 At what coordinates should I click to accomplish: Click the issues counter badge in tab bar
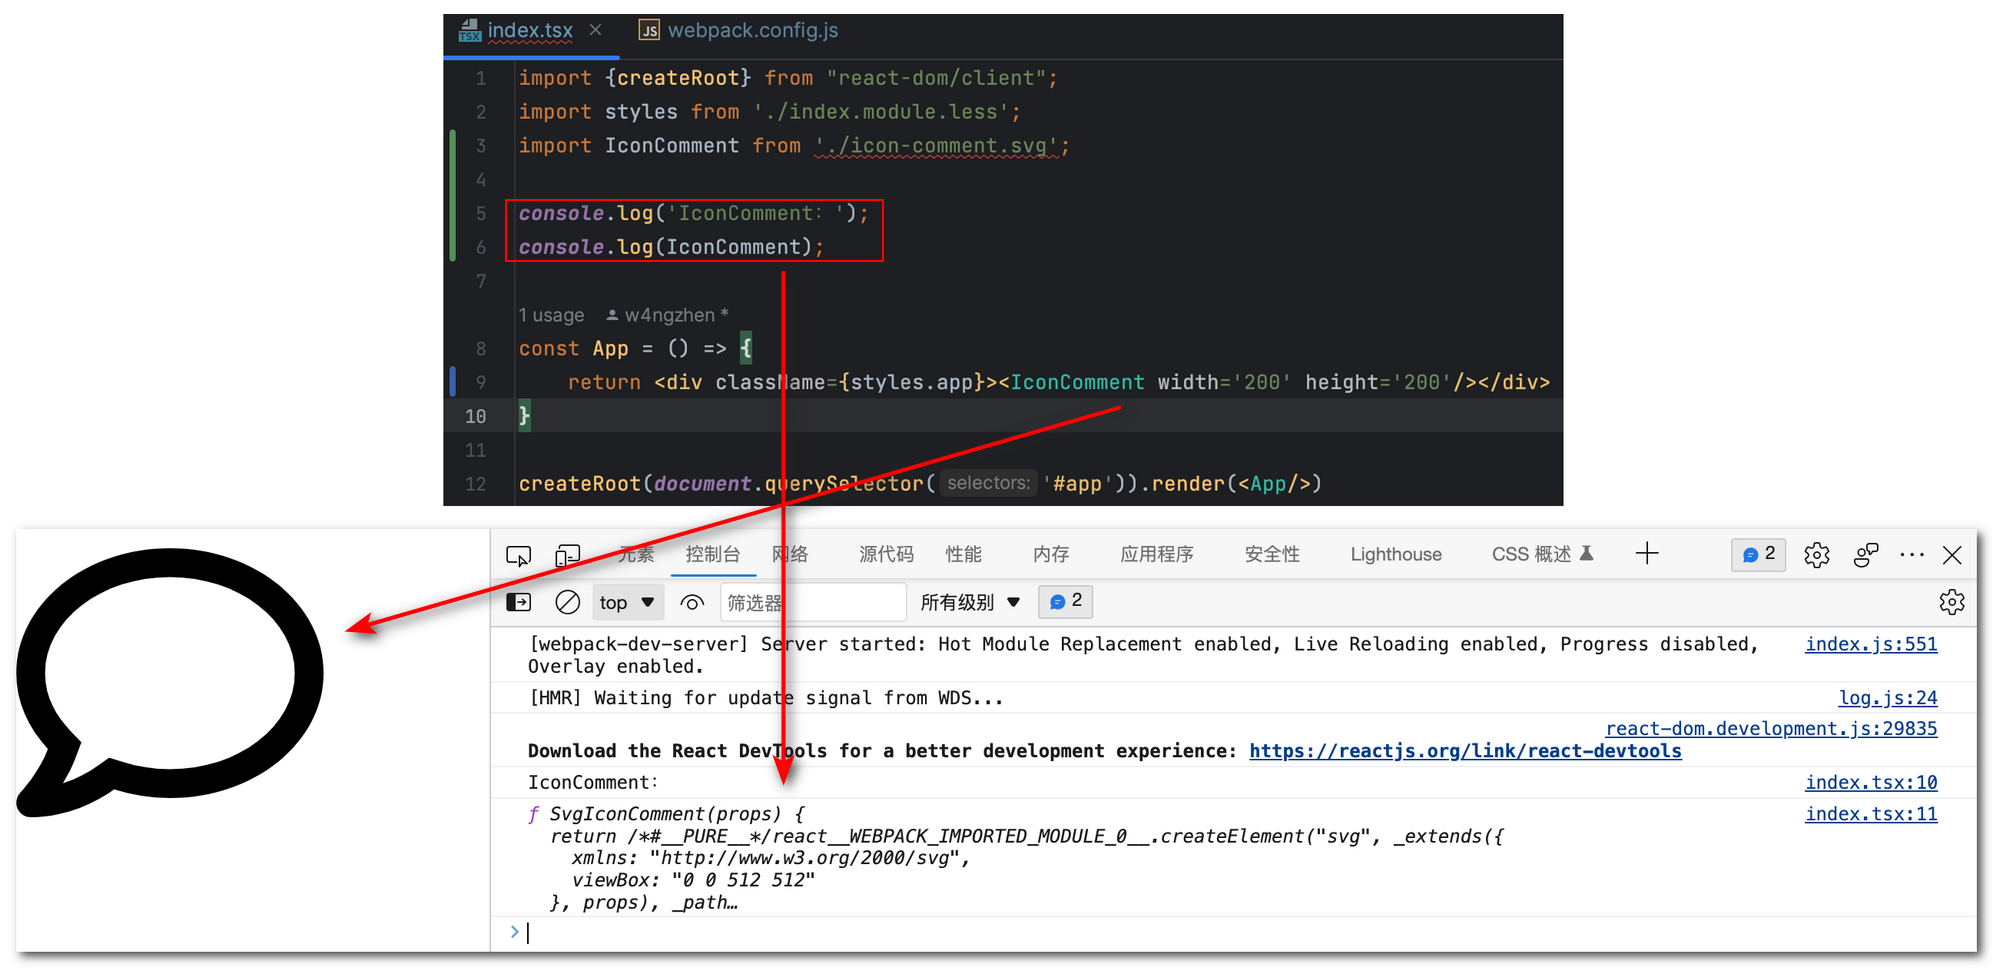point(1758,554)
